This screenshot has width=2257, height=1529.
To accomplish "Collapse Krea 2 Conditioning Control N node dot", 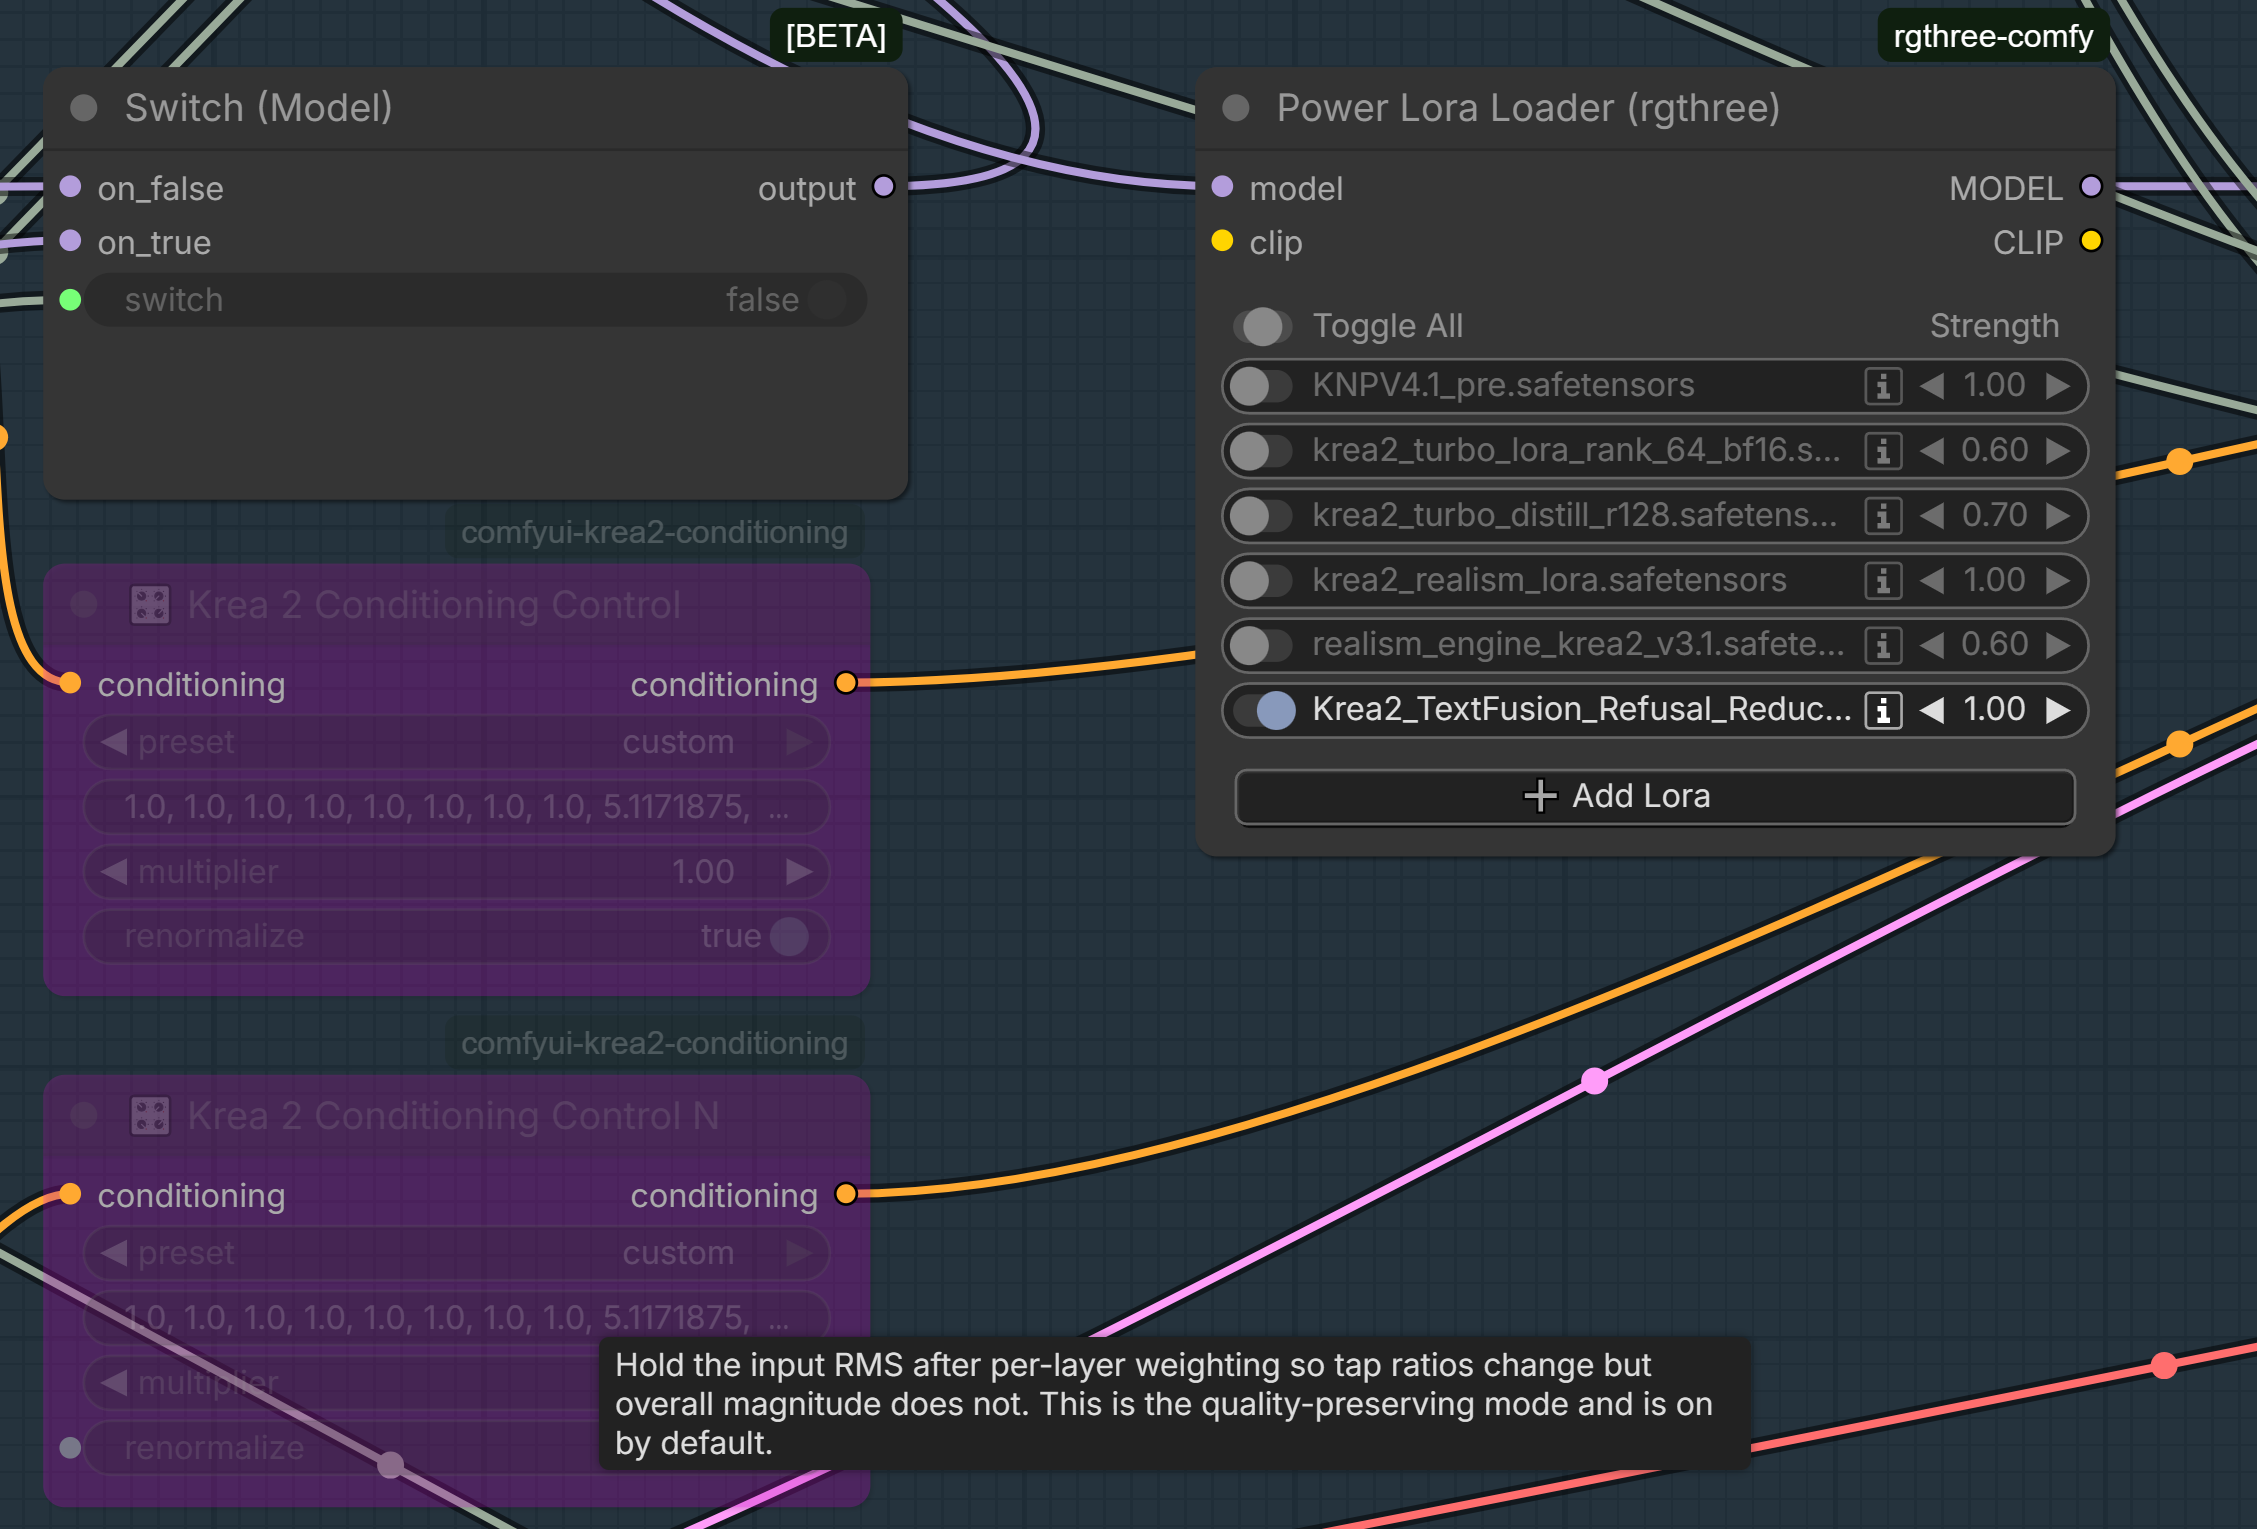I will click(x=84, y=1115).
